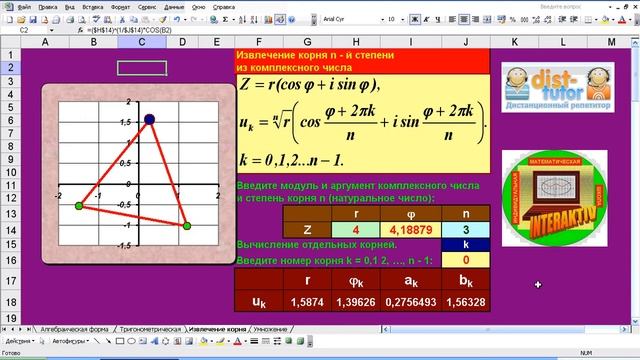Open the Файл menu

(24, 7)
